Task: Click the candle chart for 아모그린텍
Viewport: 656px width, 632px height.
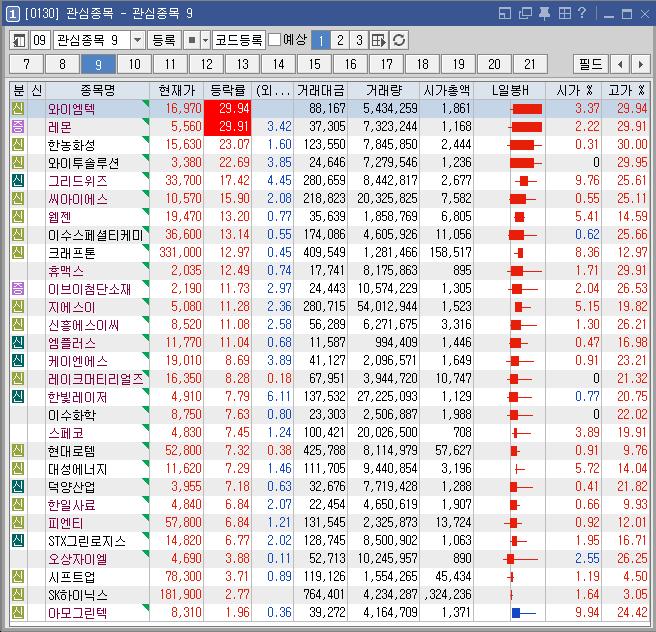Action: point(524,613)
